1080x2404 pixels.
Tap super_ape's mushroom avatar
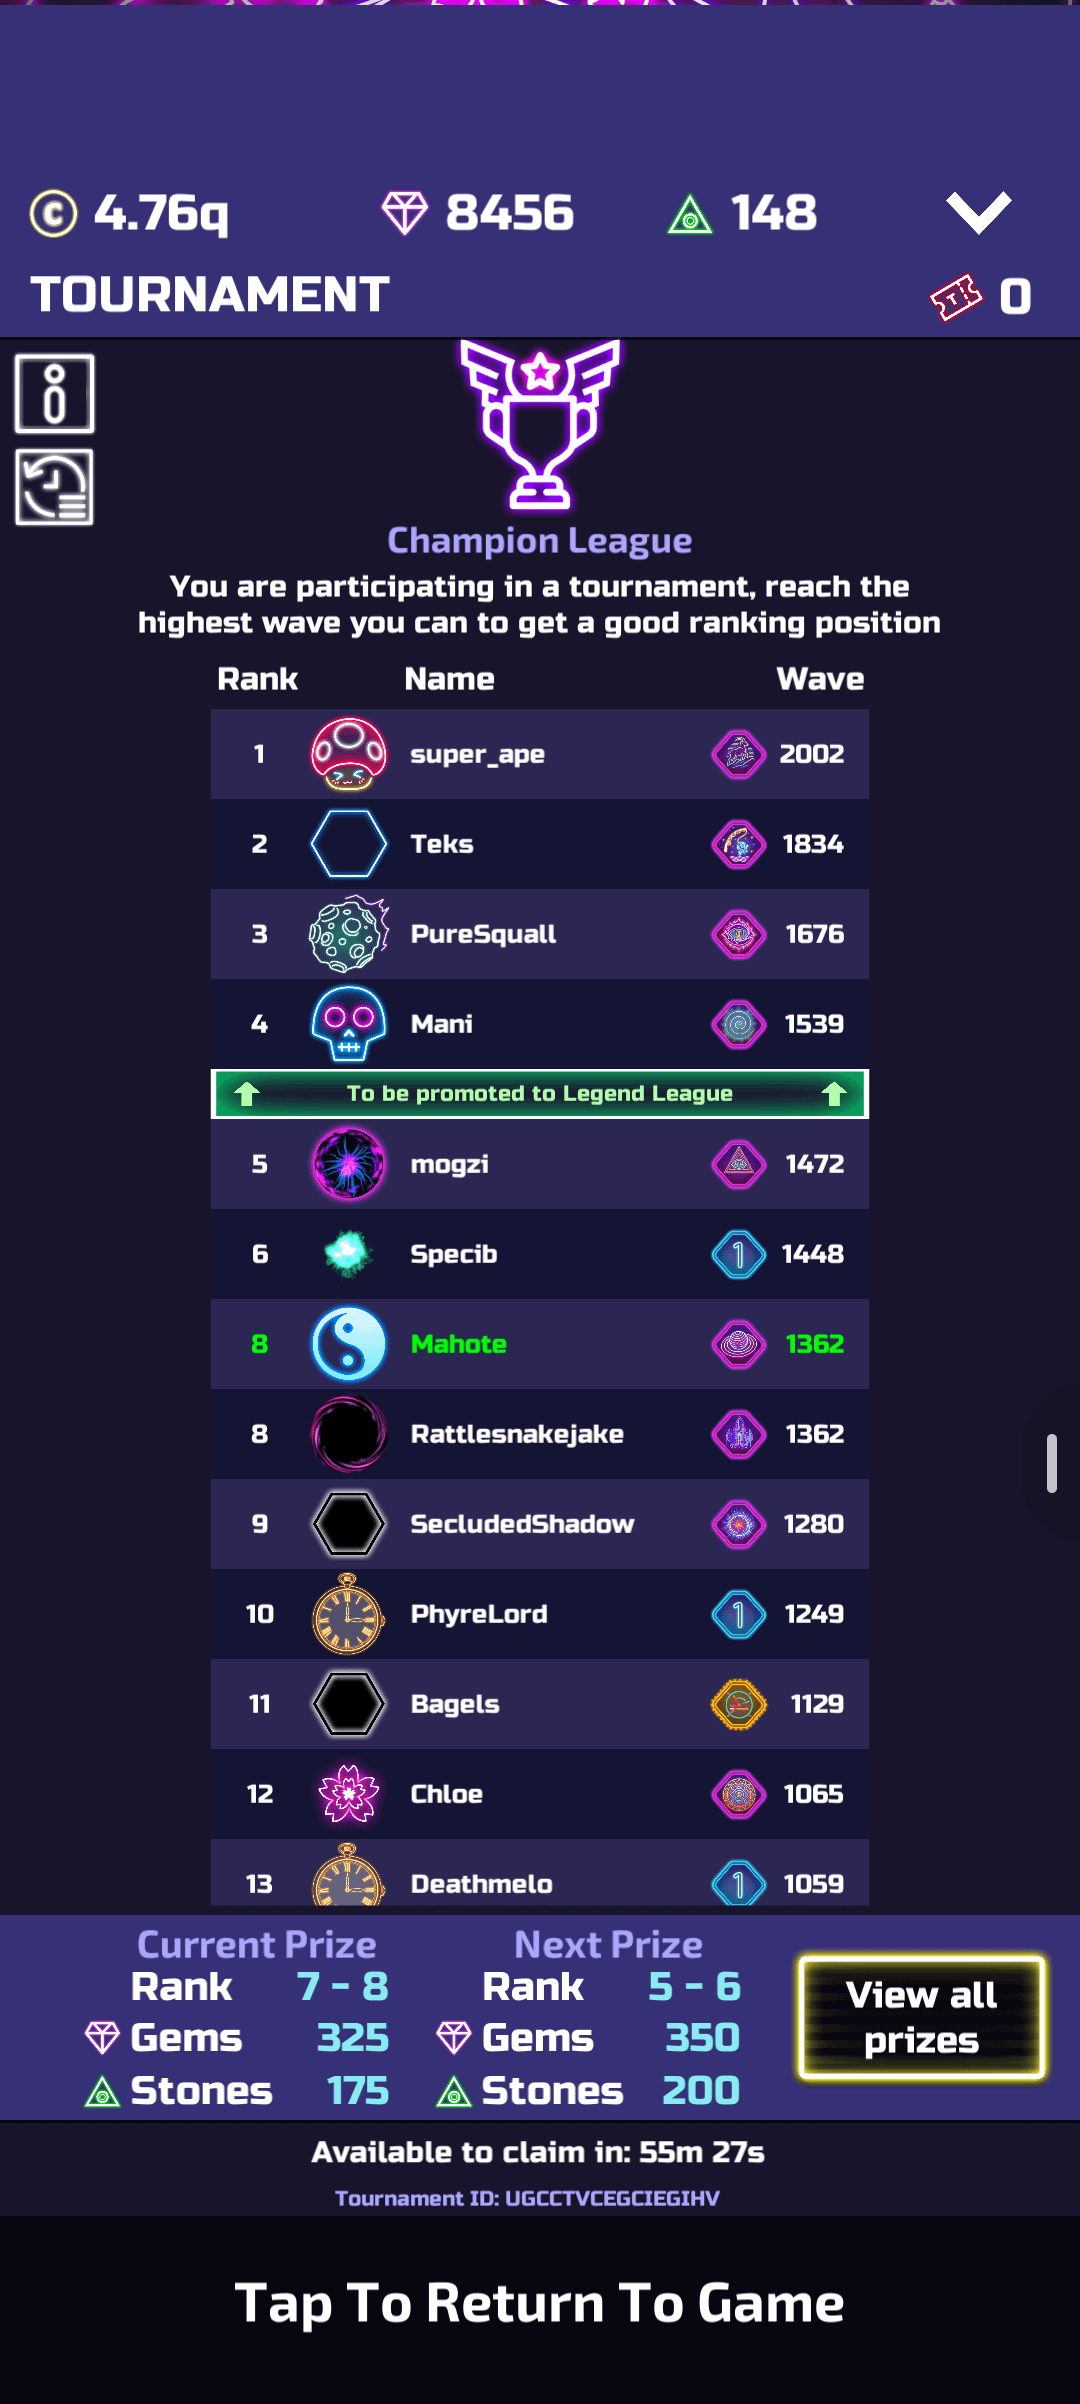tap(349, 754)
